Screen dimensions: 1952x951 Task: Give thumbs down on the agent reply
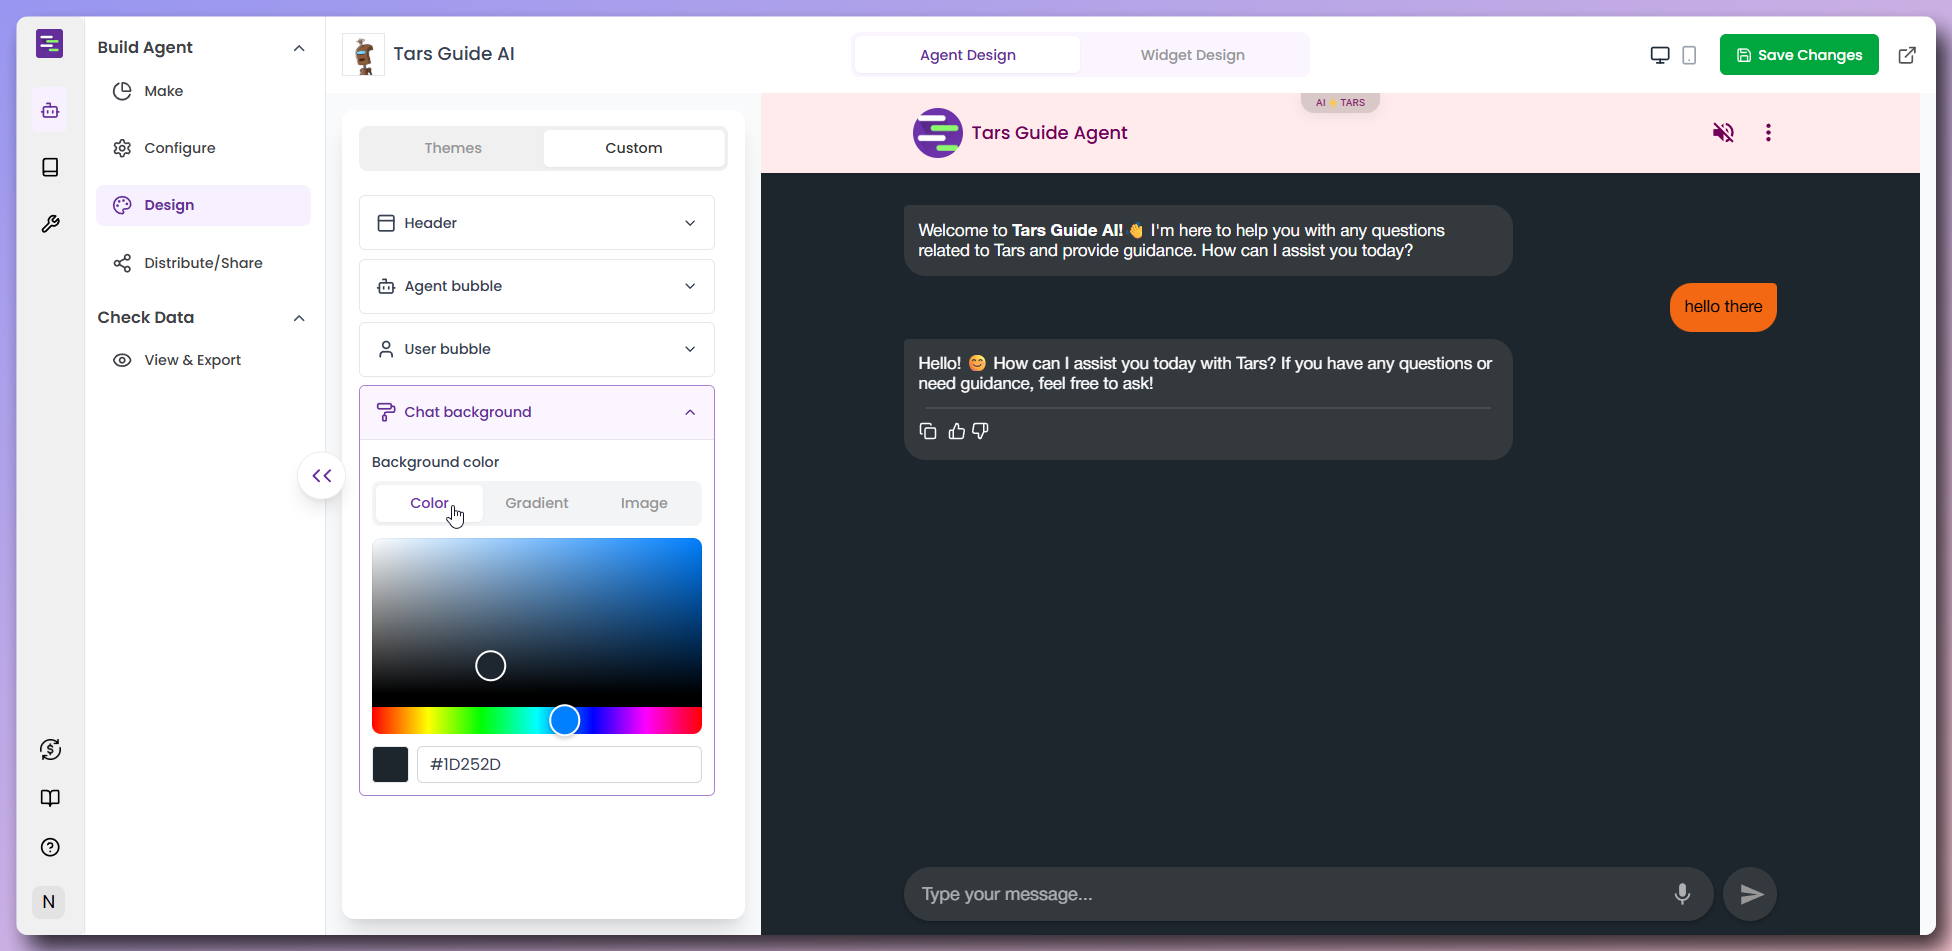980,430
